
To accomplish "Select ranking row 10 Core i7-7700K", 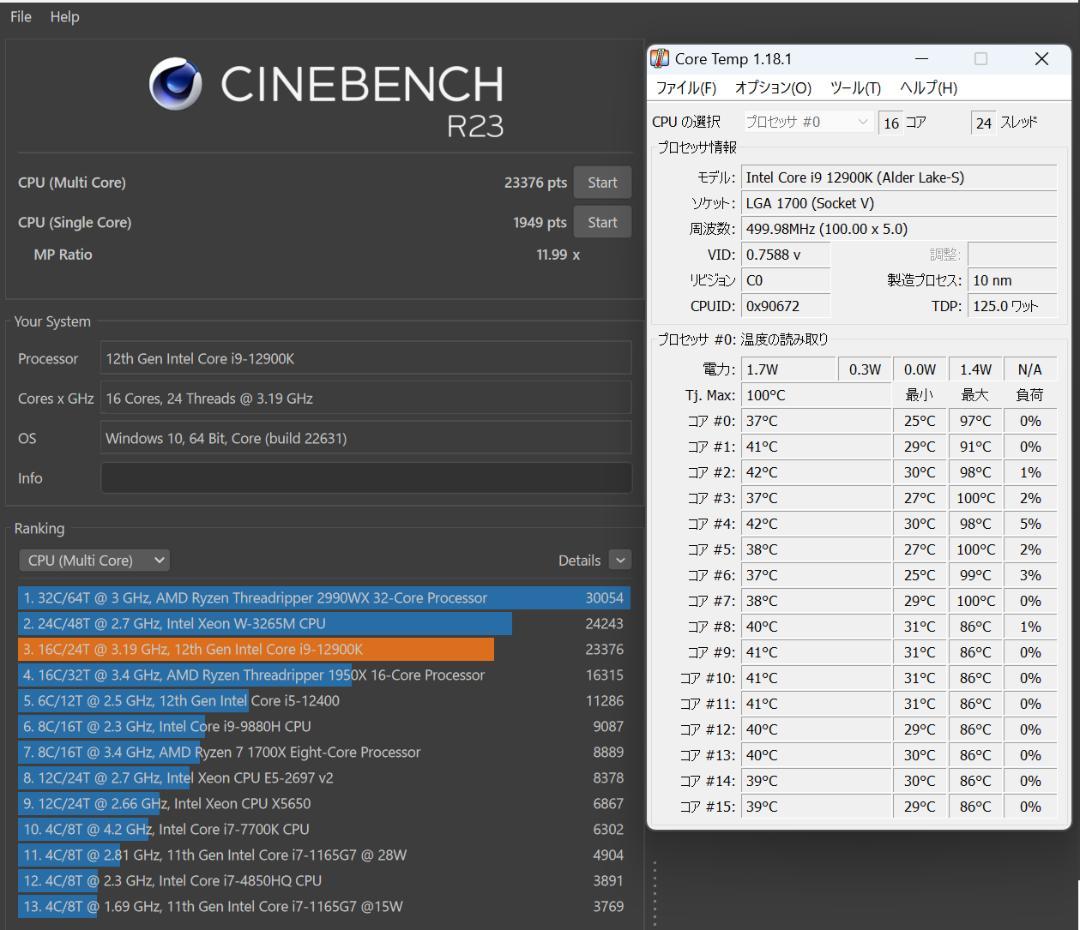I will pos(324,829).
